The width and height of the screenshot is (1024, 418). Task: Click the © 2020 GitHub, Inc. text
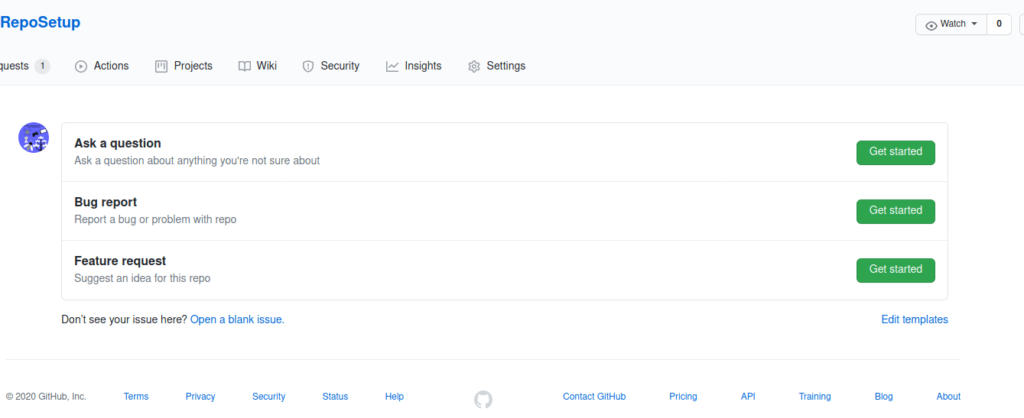46,396
